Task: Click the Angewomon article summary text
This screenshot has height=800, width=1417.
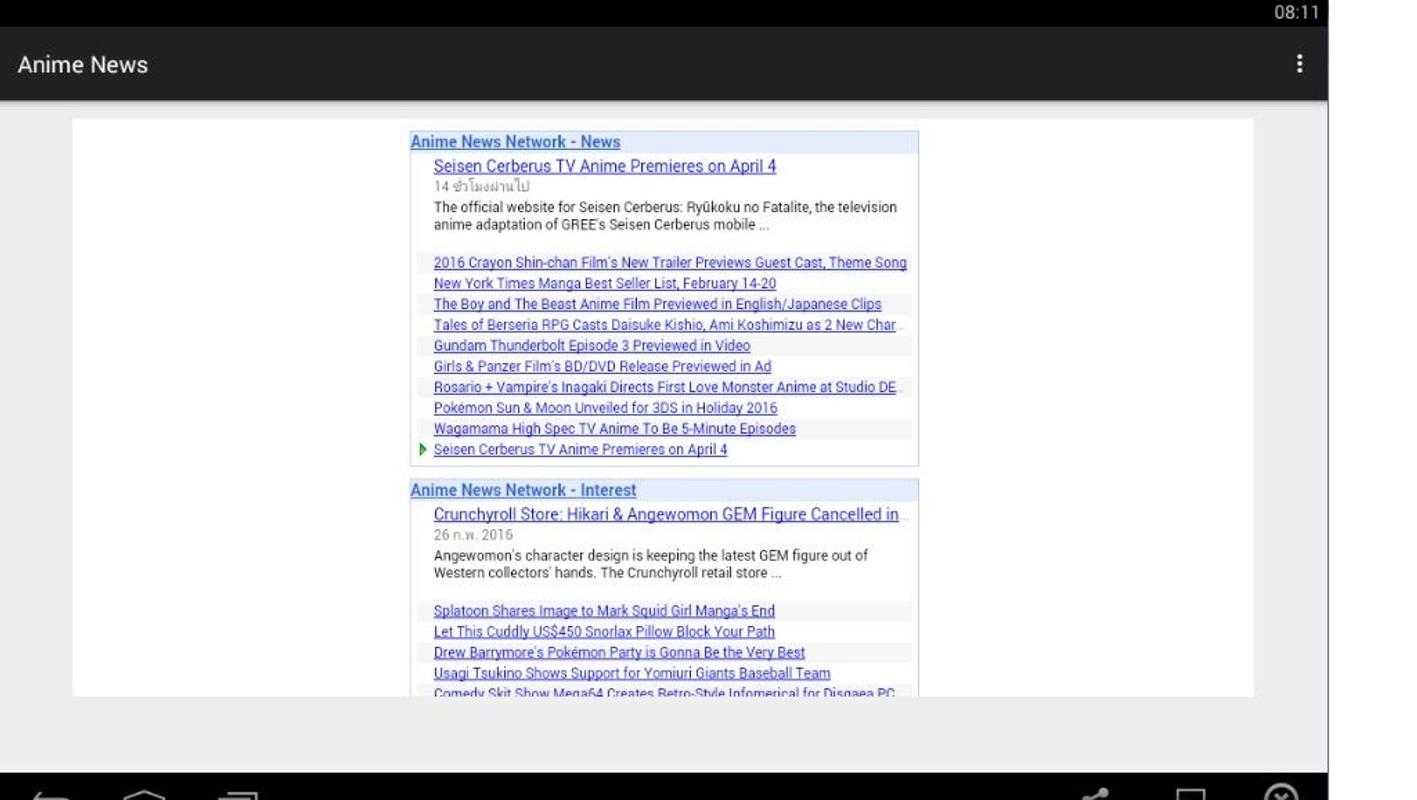Action: point(651,564)
